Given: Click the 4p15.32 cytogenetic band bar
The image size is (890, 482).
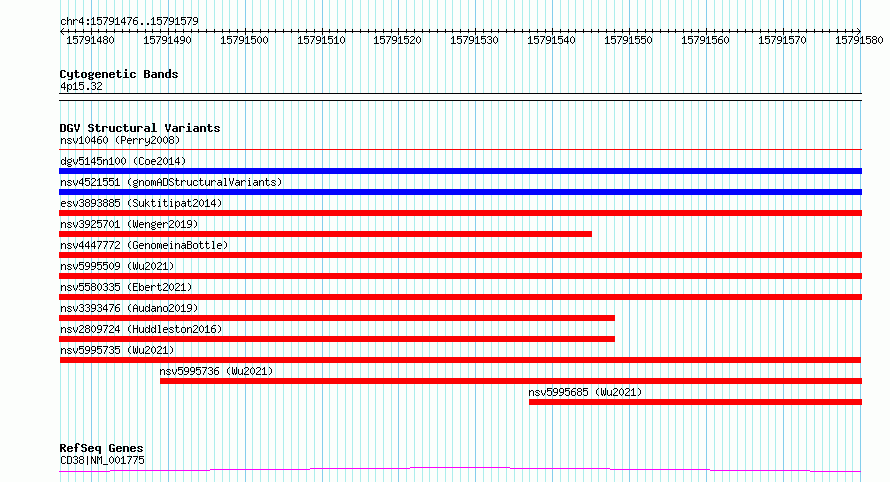Looking at the screenshot, I should pos(460,97).
